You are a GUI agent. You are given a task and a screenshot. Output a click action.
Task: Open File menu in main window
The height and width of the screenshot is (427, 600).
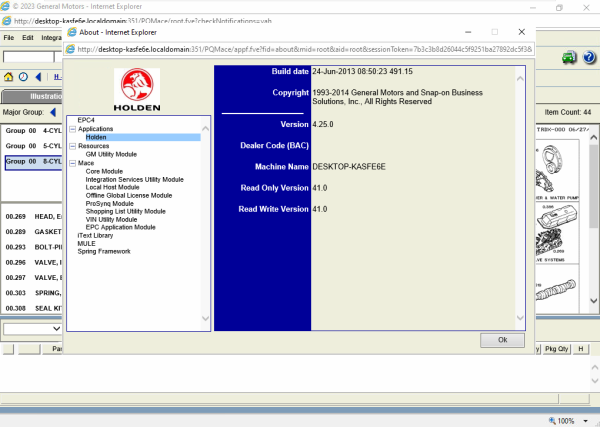pyautogui.click(x=8, y=37)
